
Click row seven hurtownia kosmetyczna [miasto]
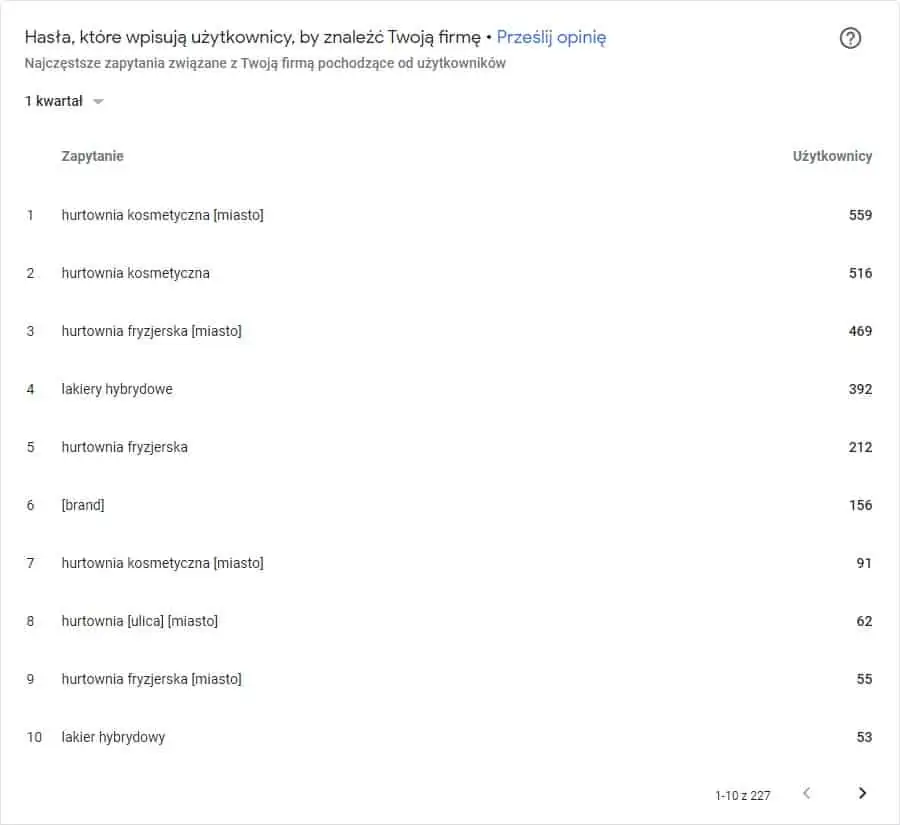[x=449, y=563]
